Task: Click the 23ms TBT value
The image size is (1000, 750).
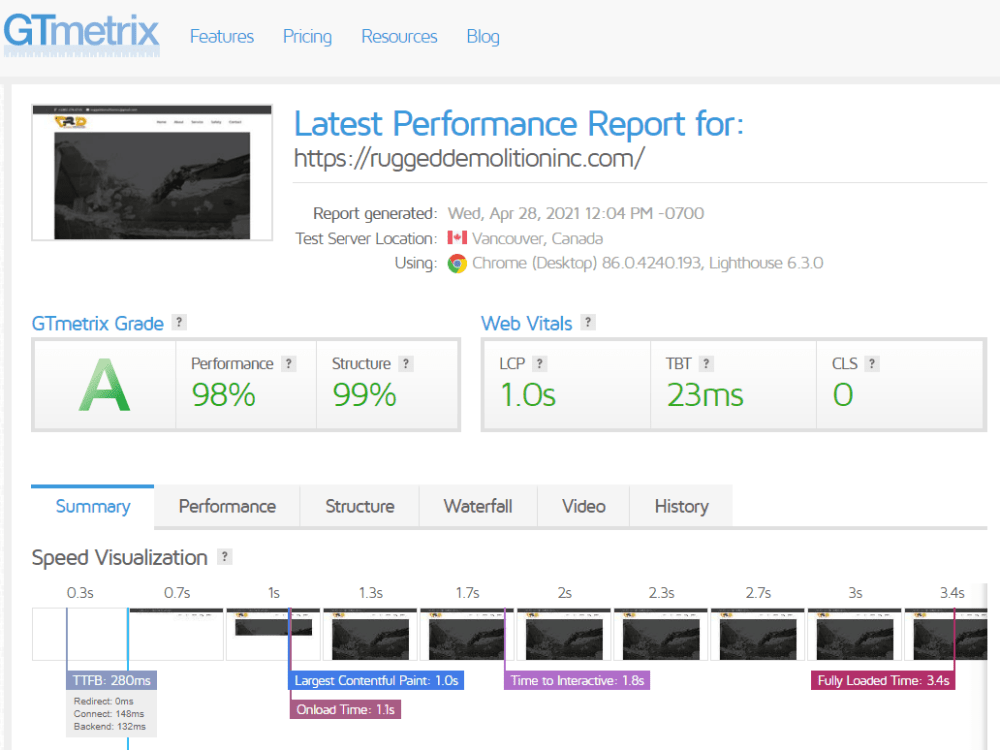Action: pyautogui.click(x=705, y=395)
